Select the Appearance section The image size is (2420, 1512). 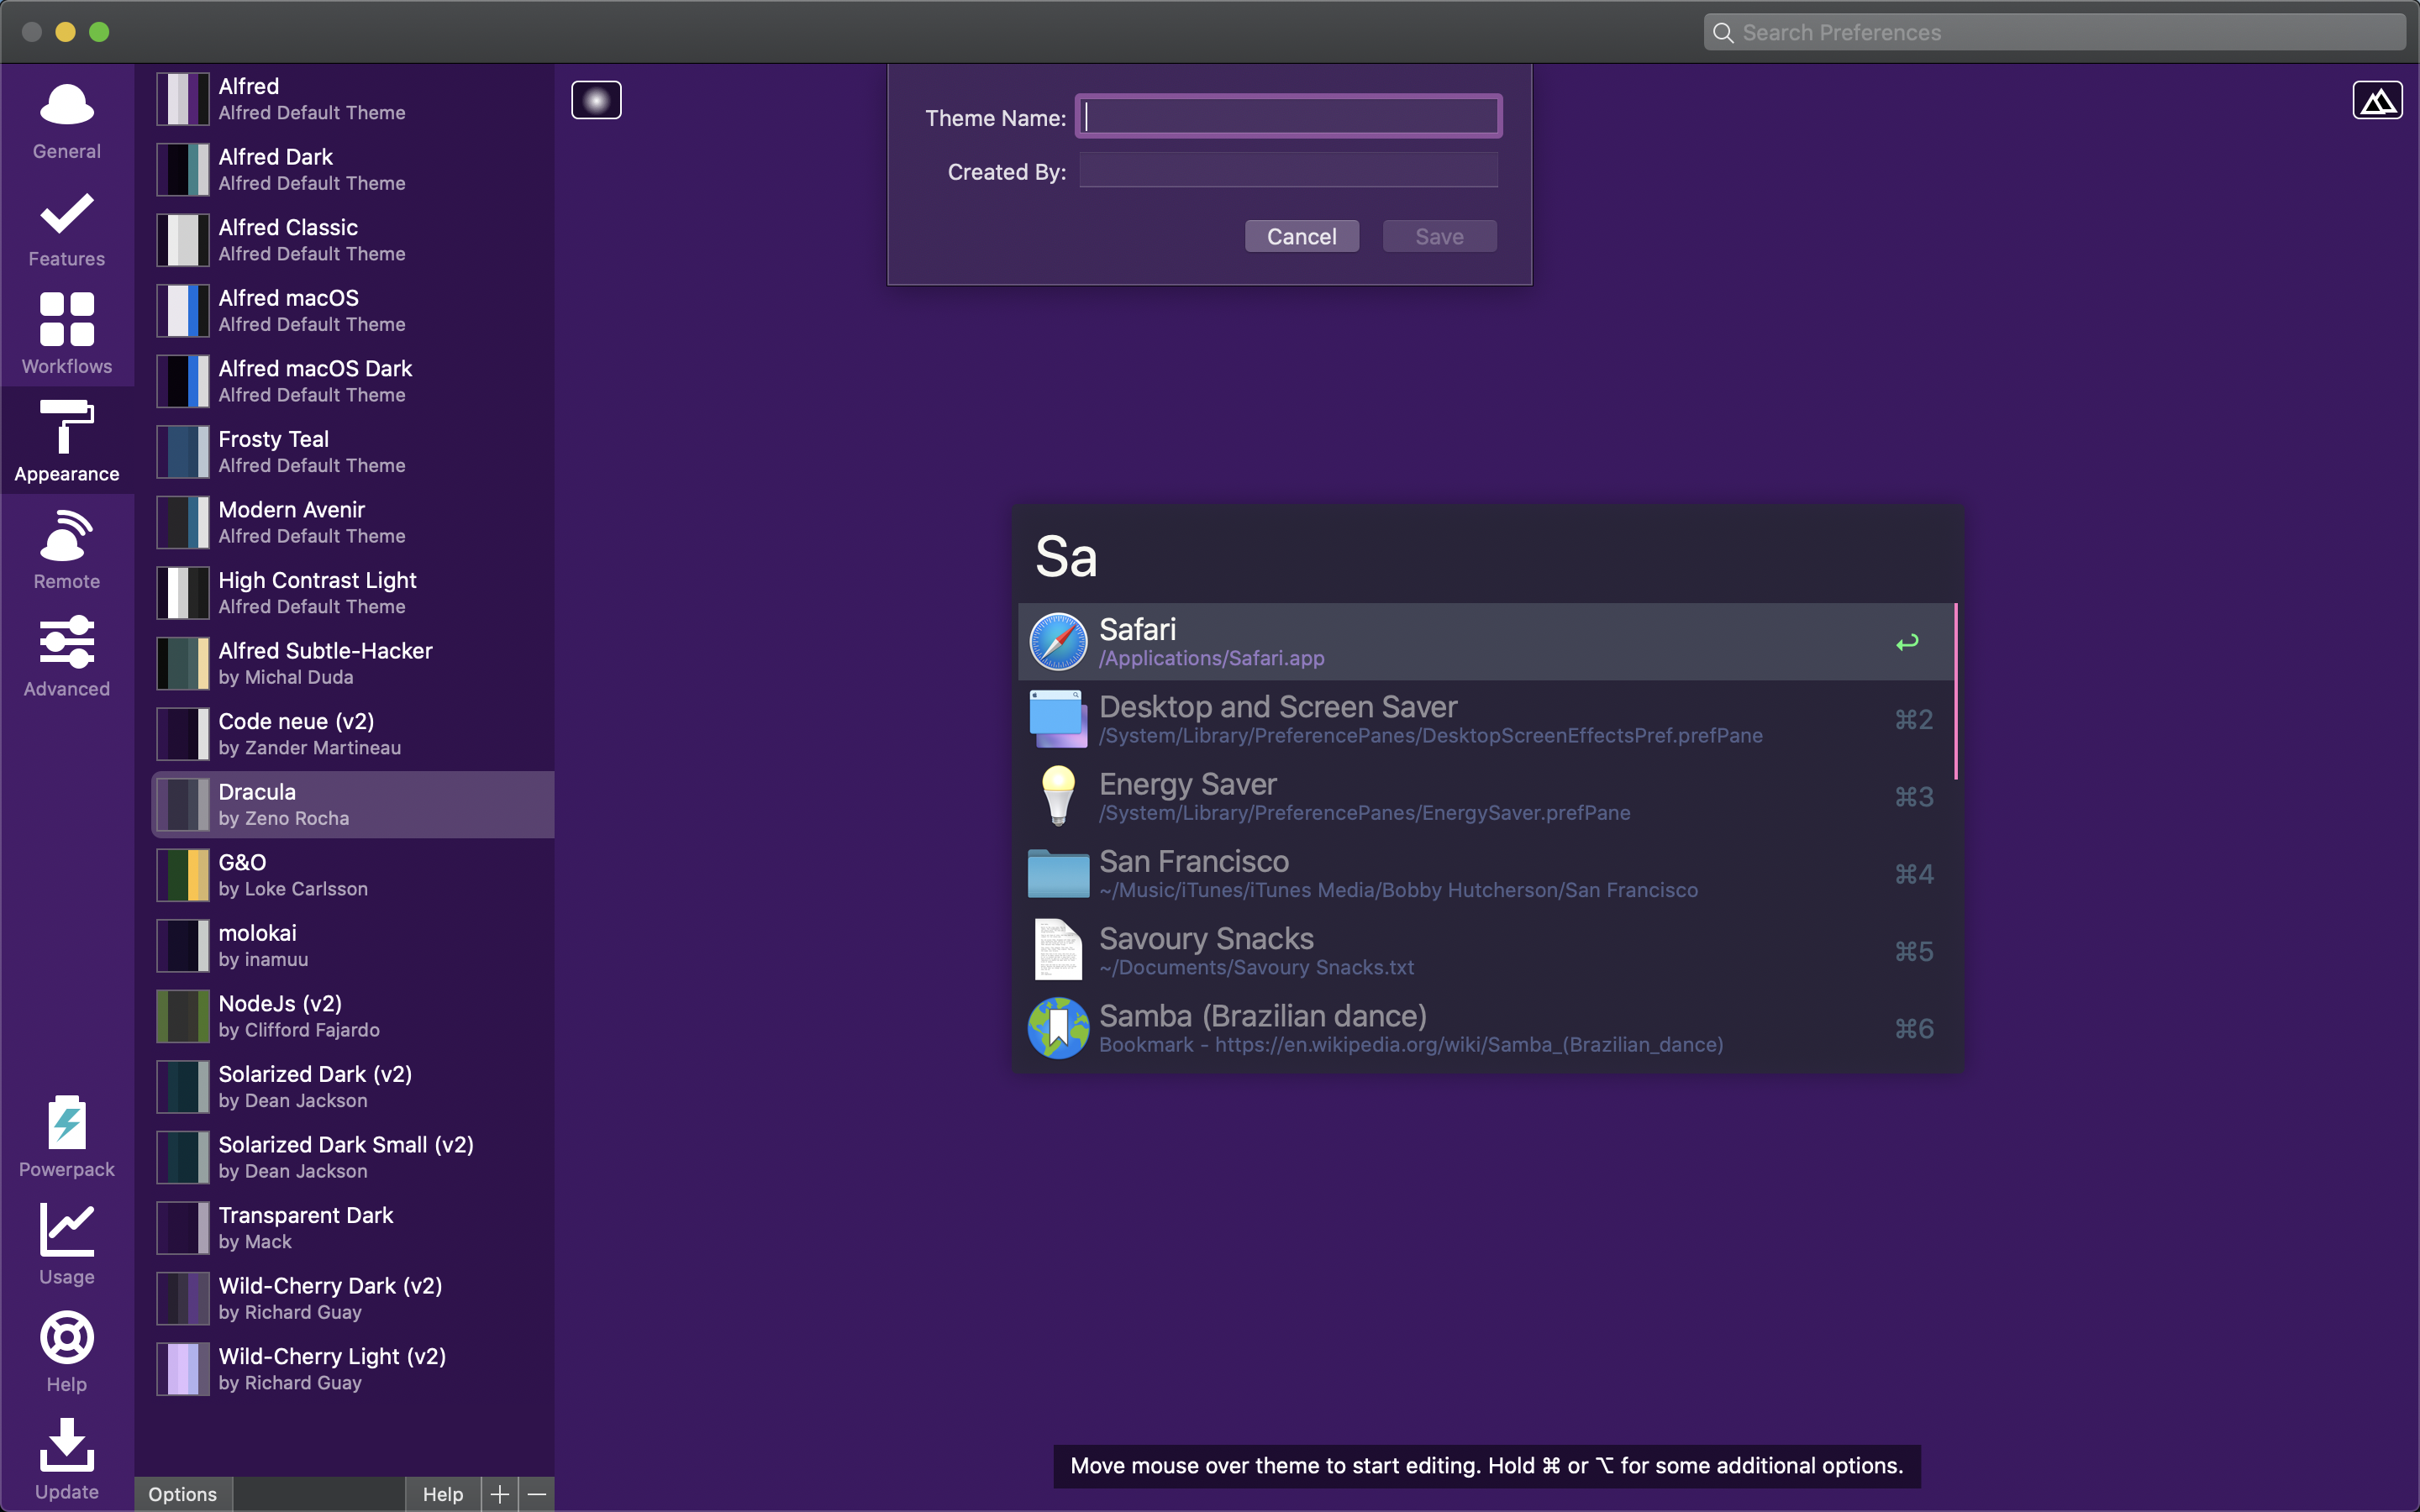(x=67, y=441)
